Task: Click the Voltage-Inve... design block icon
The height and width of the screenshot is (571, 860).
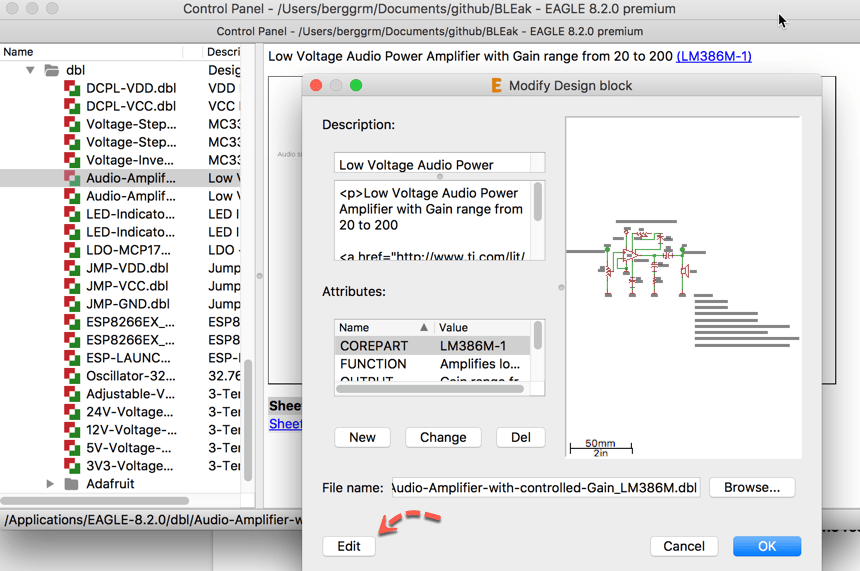Action: [72, 160]
